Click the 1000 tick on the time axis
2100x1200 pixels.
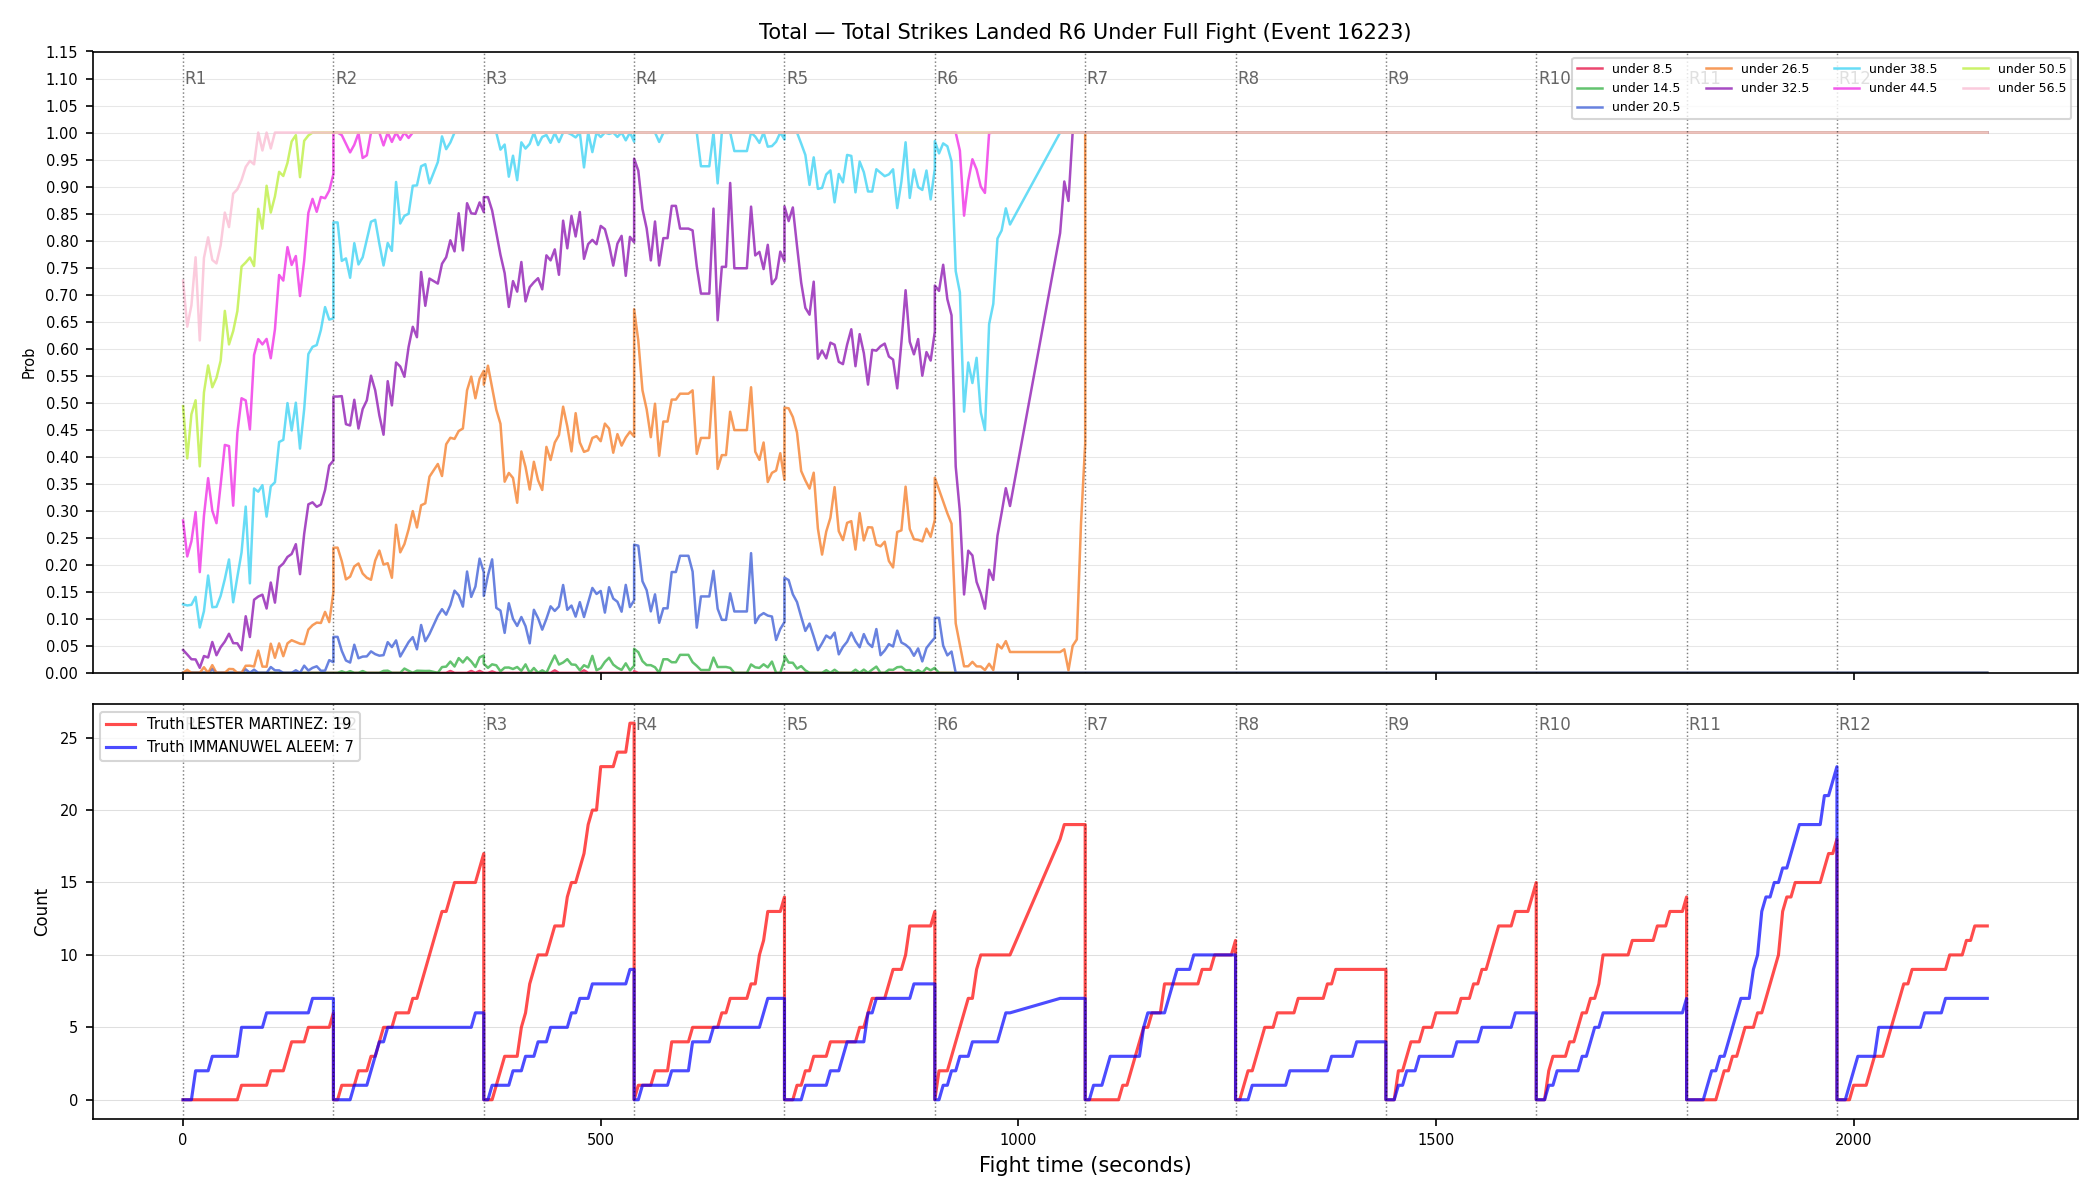1018,1139
